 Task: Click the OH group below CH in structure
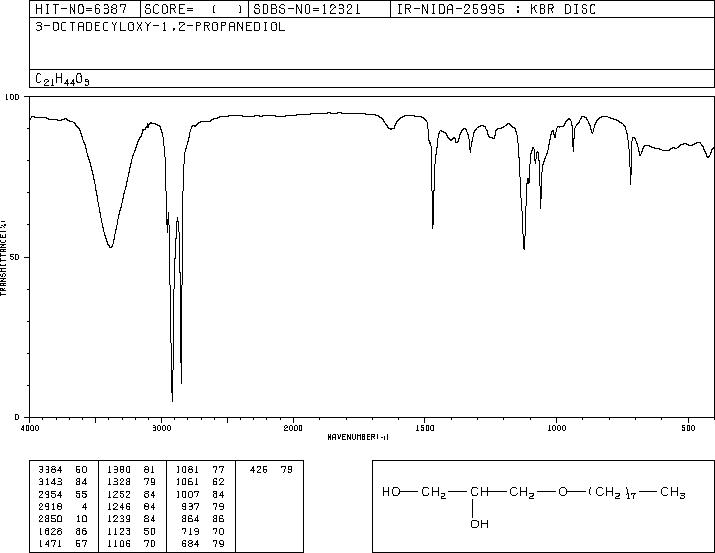479,524
